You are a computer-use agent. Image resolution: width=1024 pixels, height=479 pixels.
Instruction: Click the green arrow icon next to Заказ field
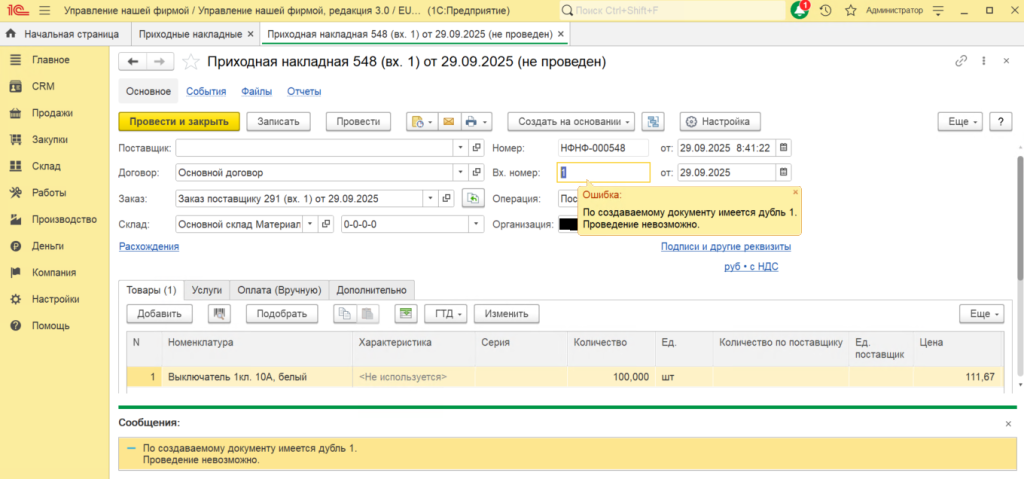[x=473, y=198]
